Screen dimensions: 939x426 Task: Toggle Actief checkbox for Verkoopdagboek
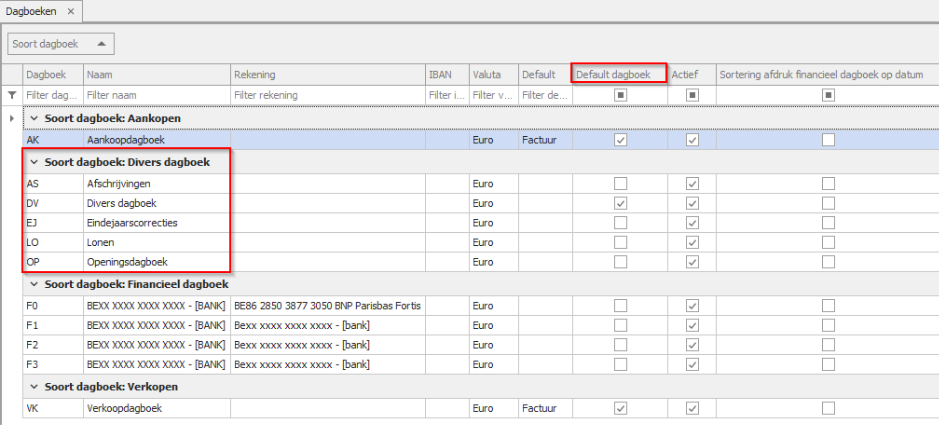(692, 408)
